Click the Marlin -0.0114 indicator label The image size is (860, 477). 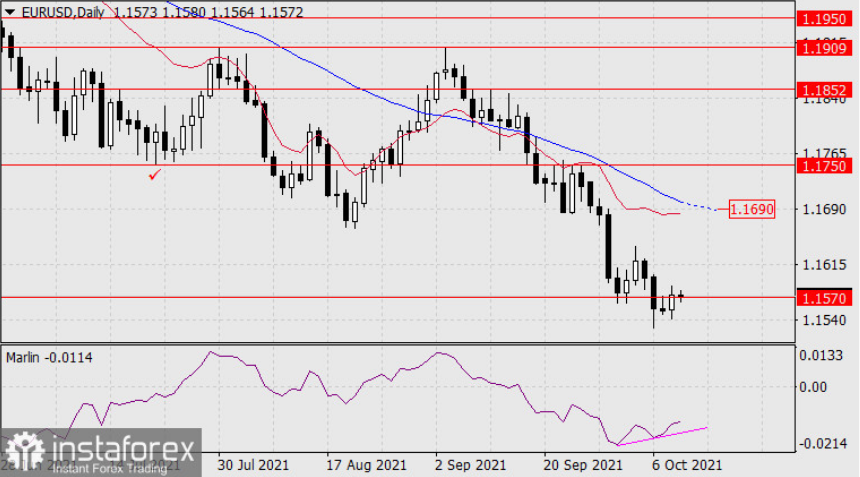[x=49, y=358]
